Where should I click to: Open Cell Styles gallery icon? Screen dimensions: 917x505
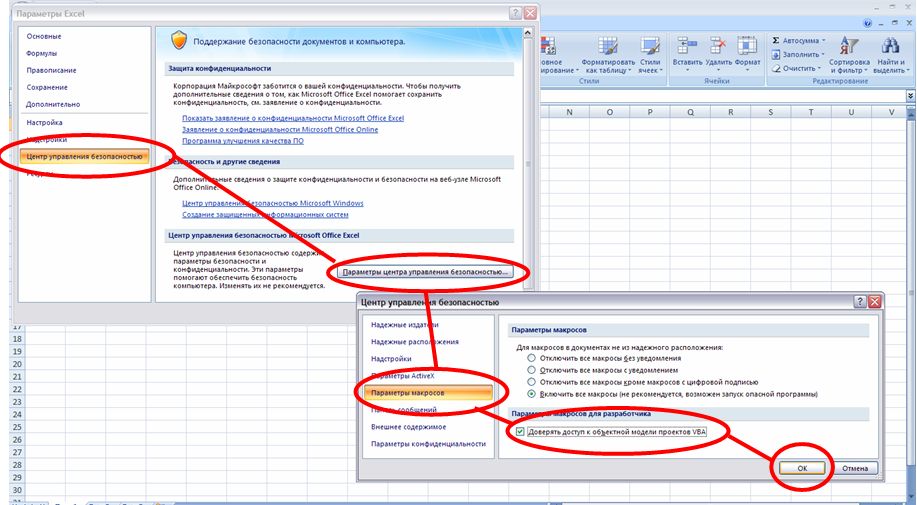point(650,46)
